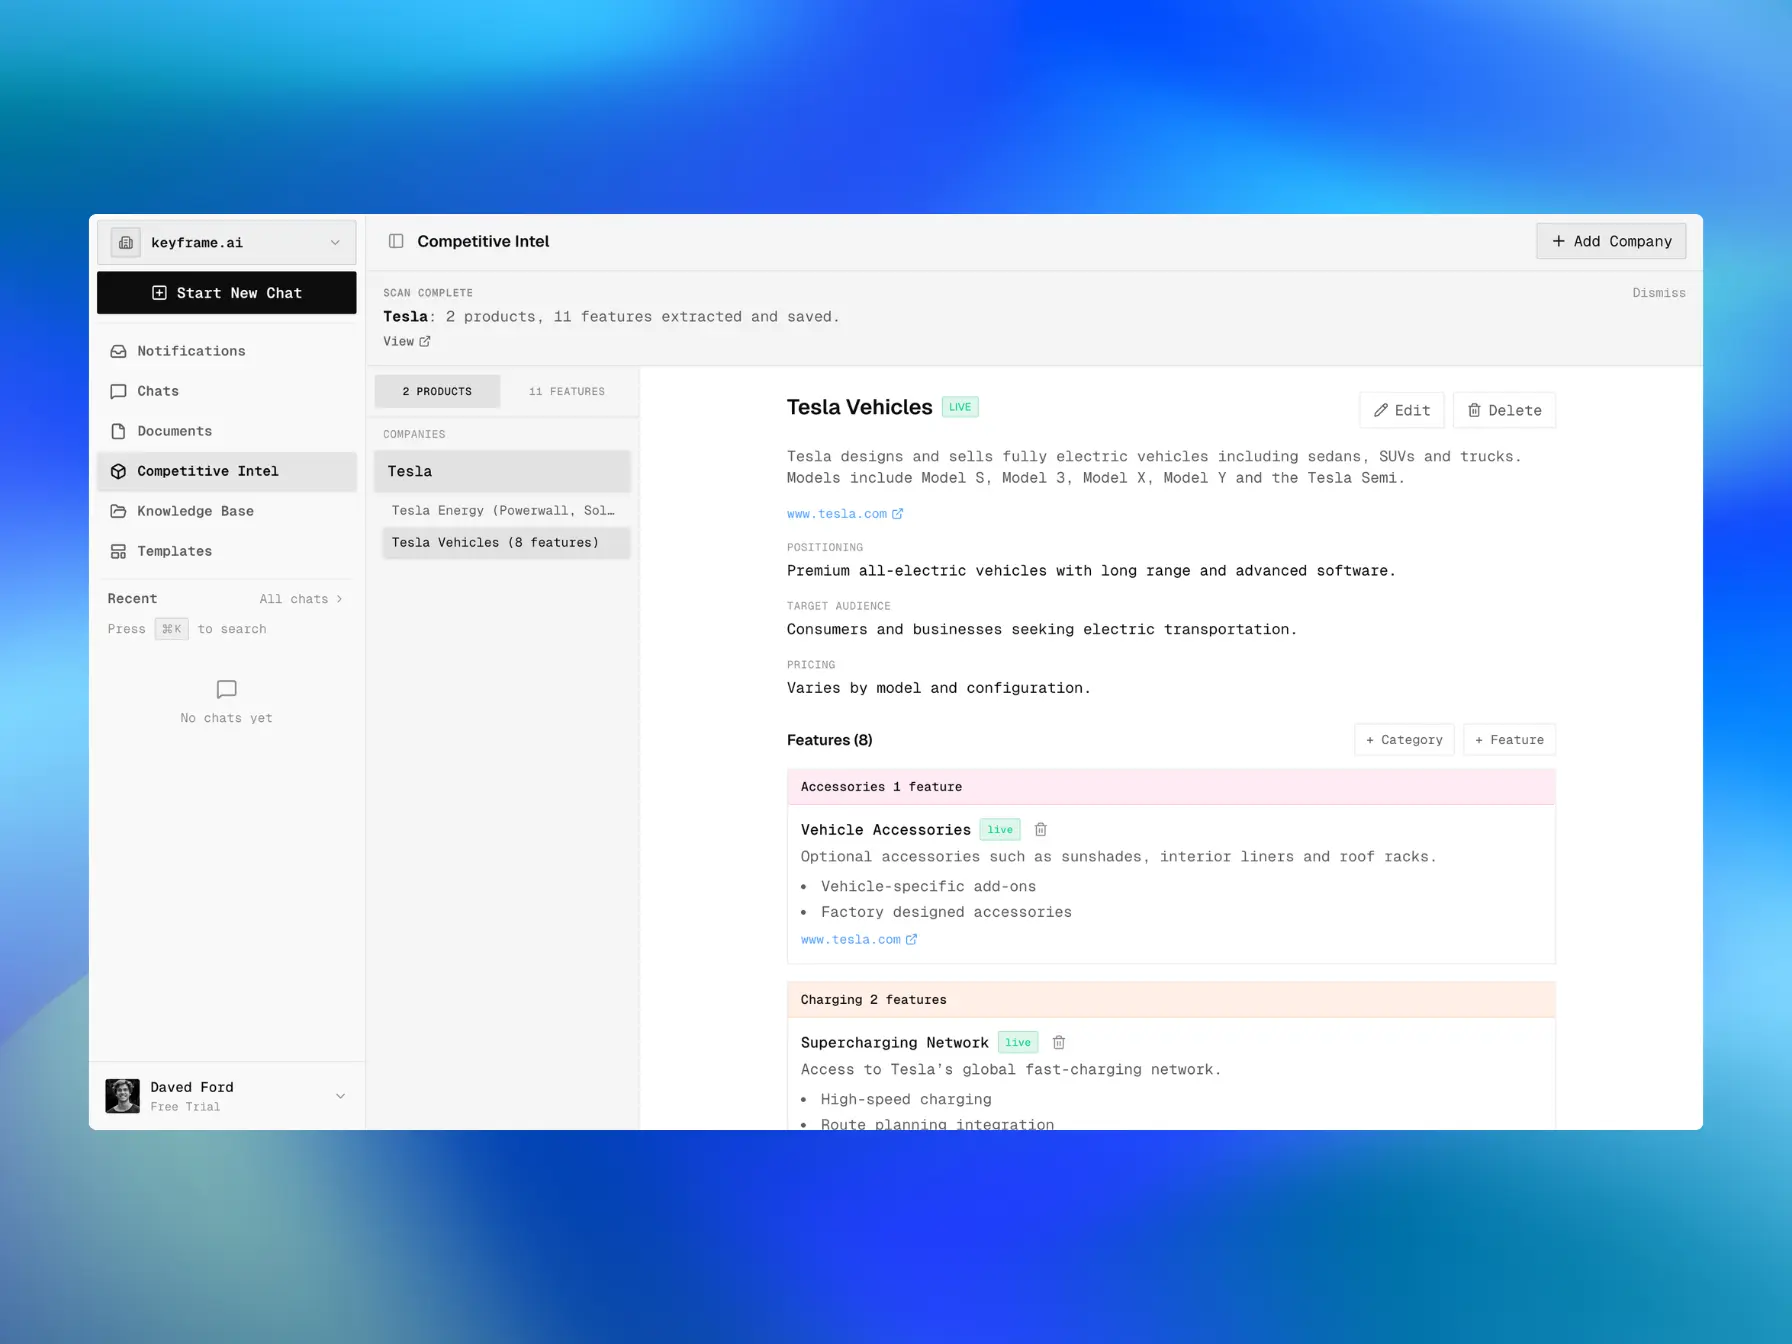
Task: Select Tesla Energy product in list
Action: click(502, 510)
